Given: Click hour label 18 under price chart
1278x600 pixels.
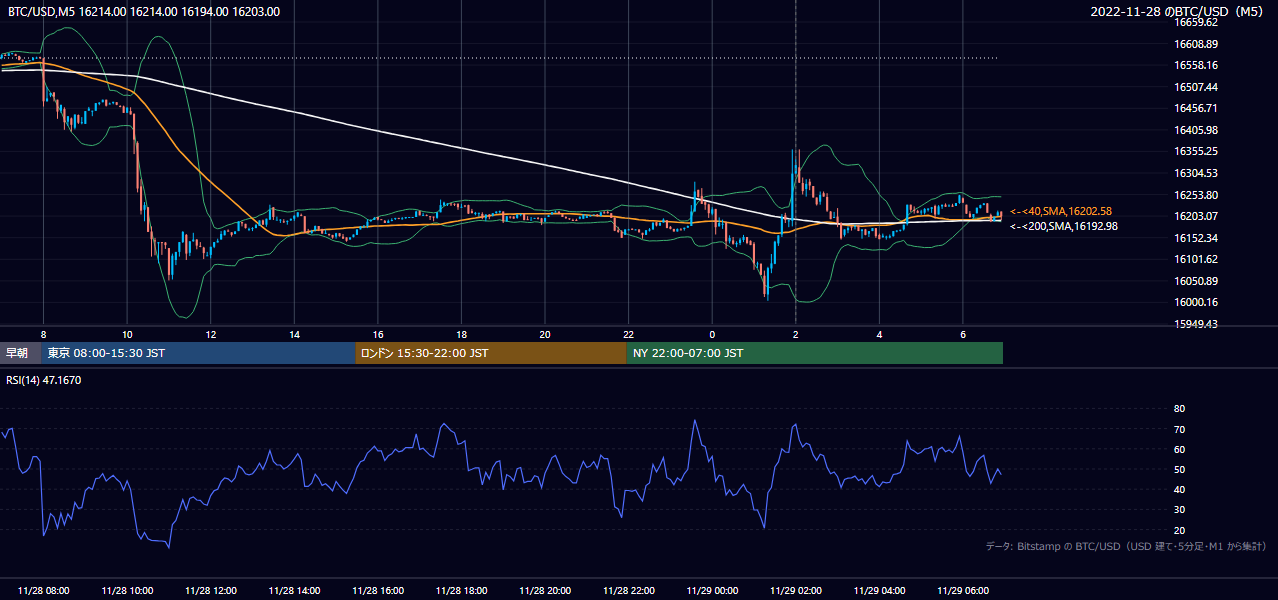Looking at the screenshot, I should click(461, 333).
